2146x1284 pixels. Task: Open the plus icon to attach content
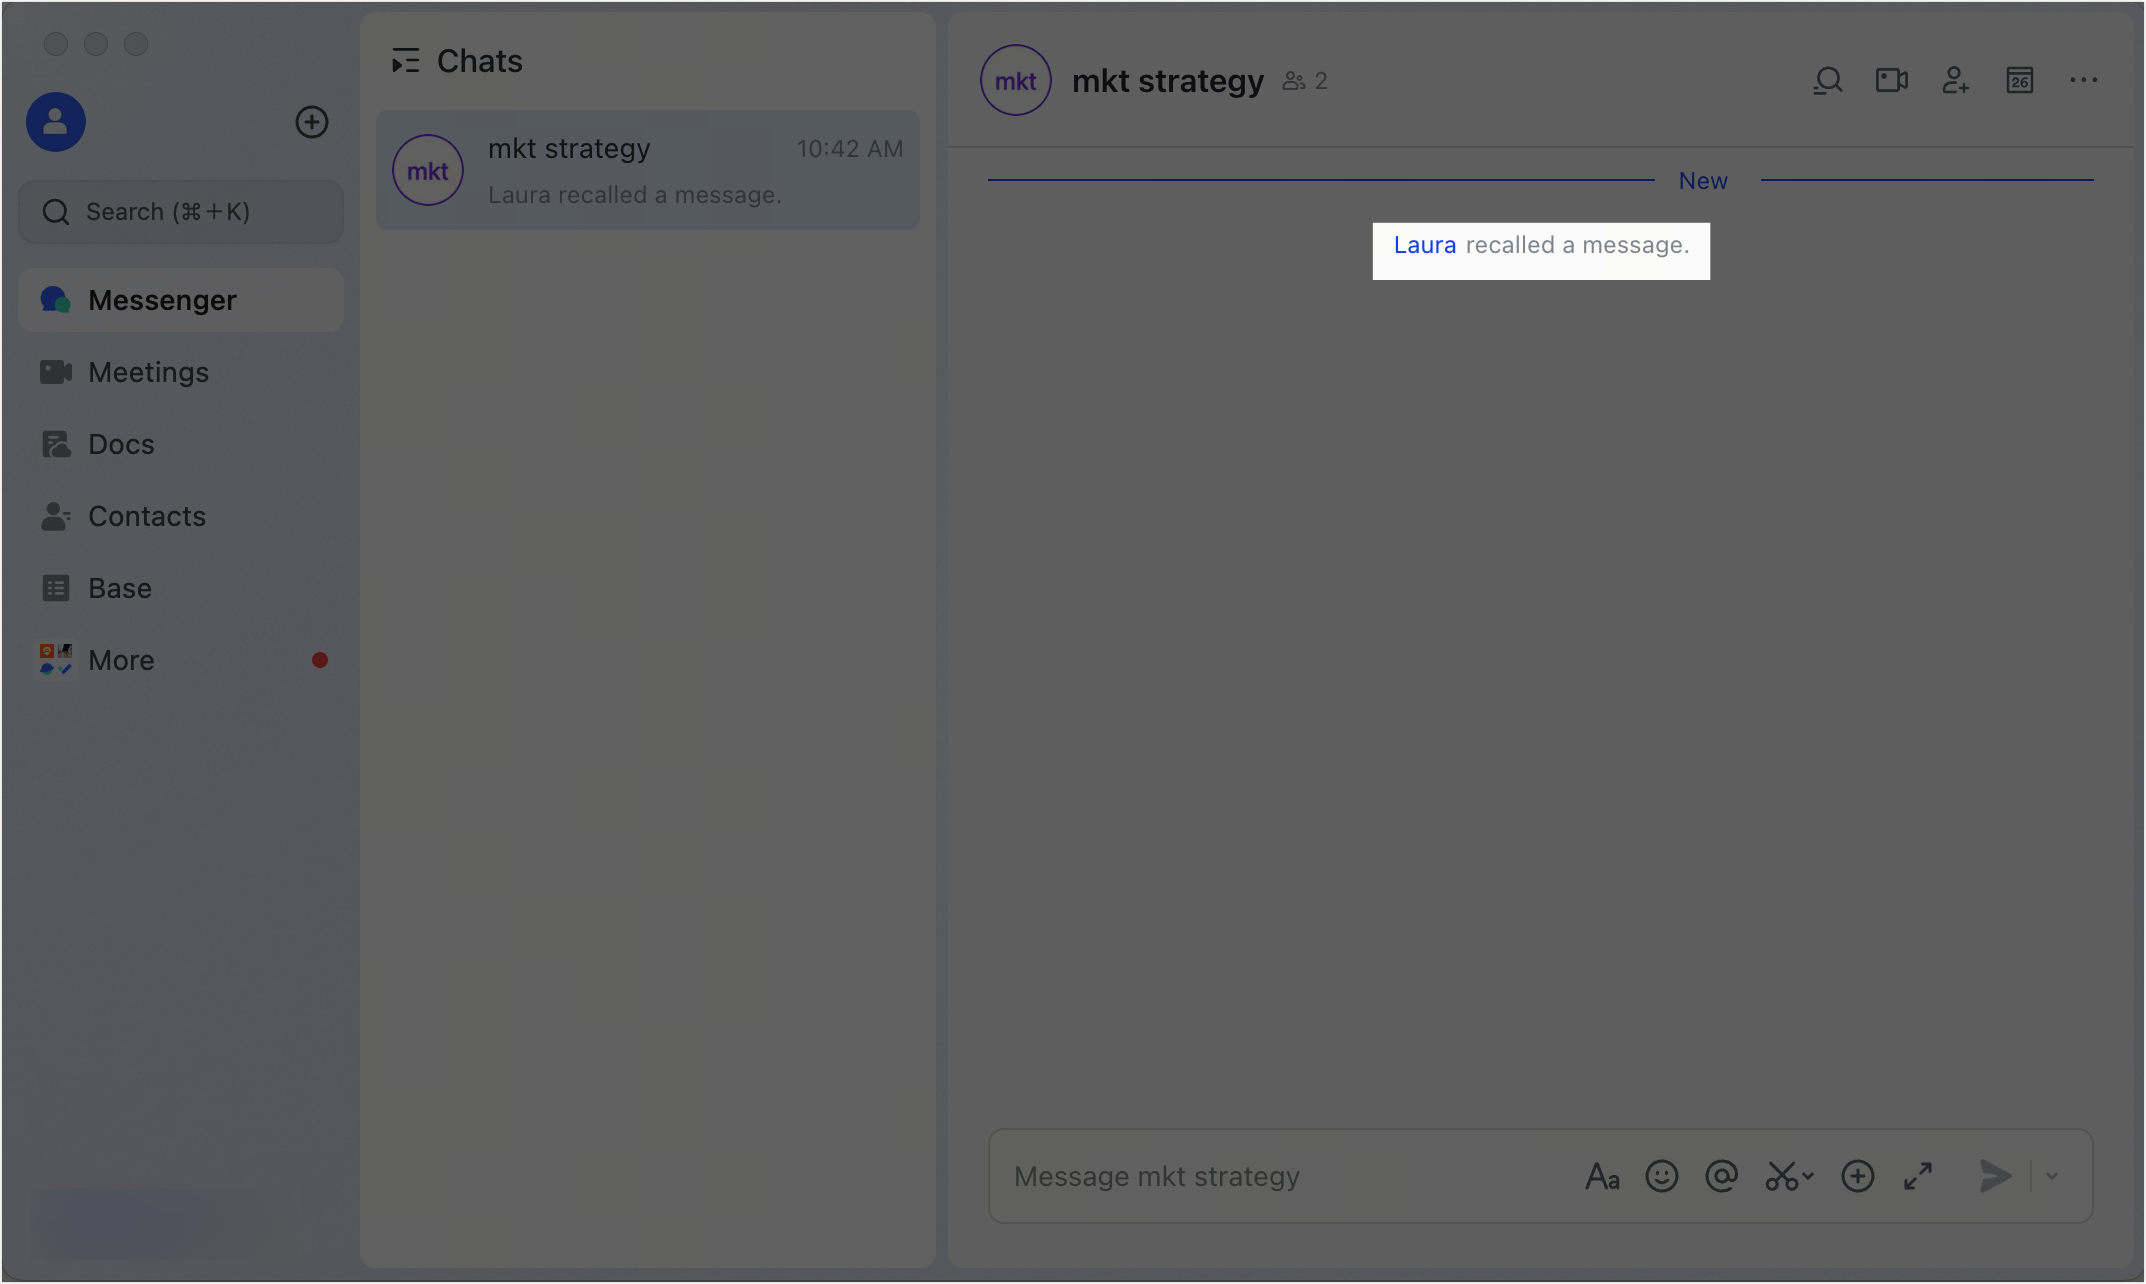click(x=1858, y=1176)
